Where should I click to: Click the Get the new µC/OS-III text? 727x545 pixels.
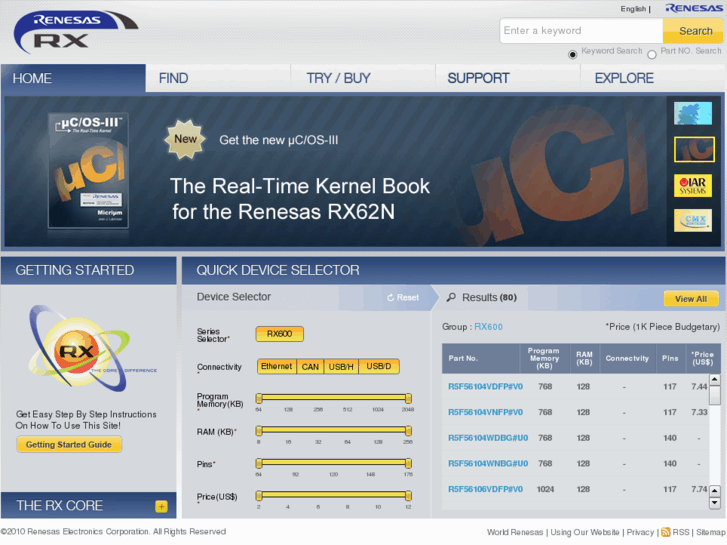(x=279, y=140)
